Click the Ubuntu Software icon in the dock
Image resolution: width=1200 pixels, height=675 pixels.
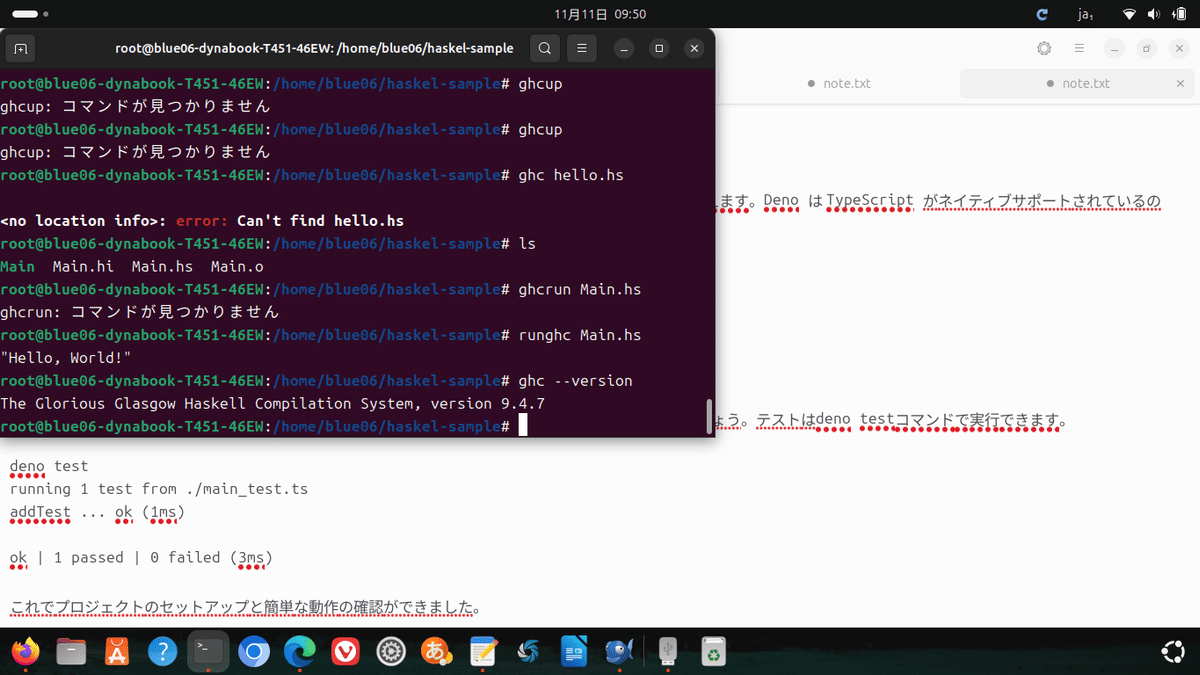tap(116, 651)
